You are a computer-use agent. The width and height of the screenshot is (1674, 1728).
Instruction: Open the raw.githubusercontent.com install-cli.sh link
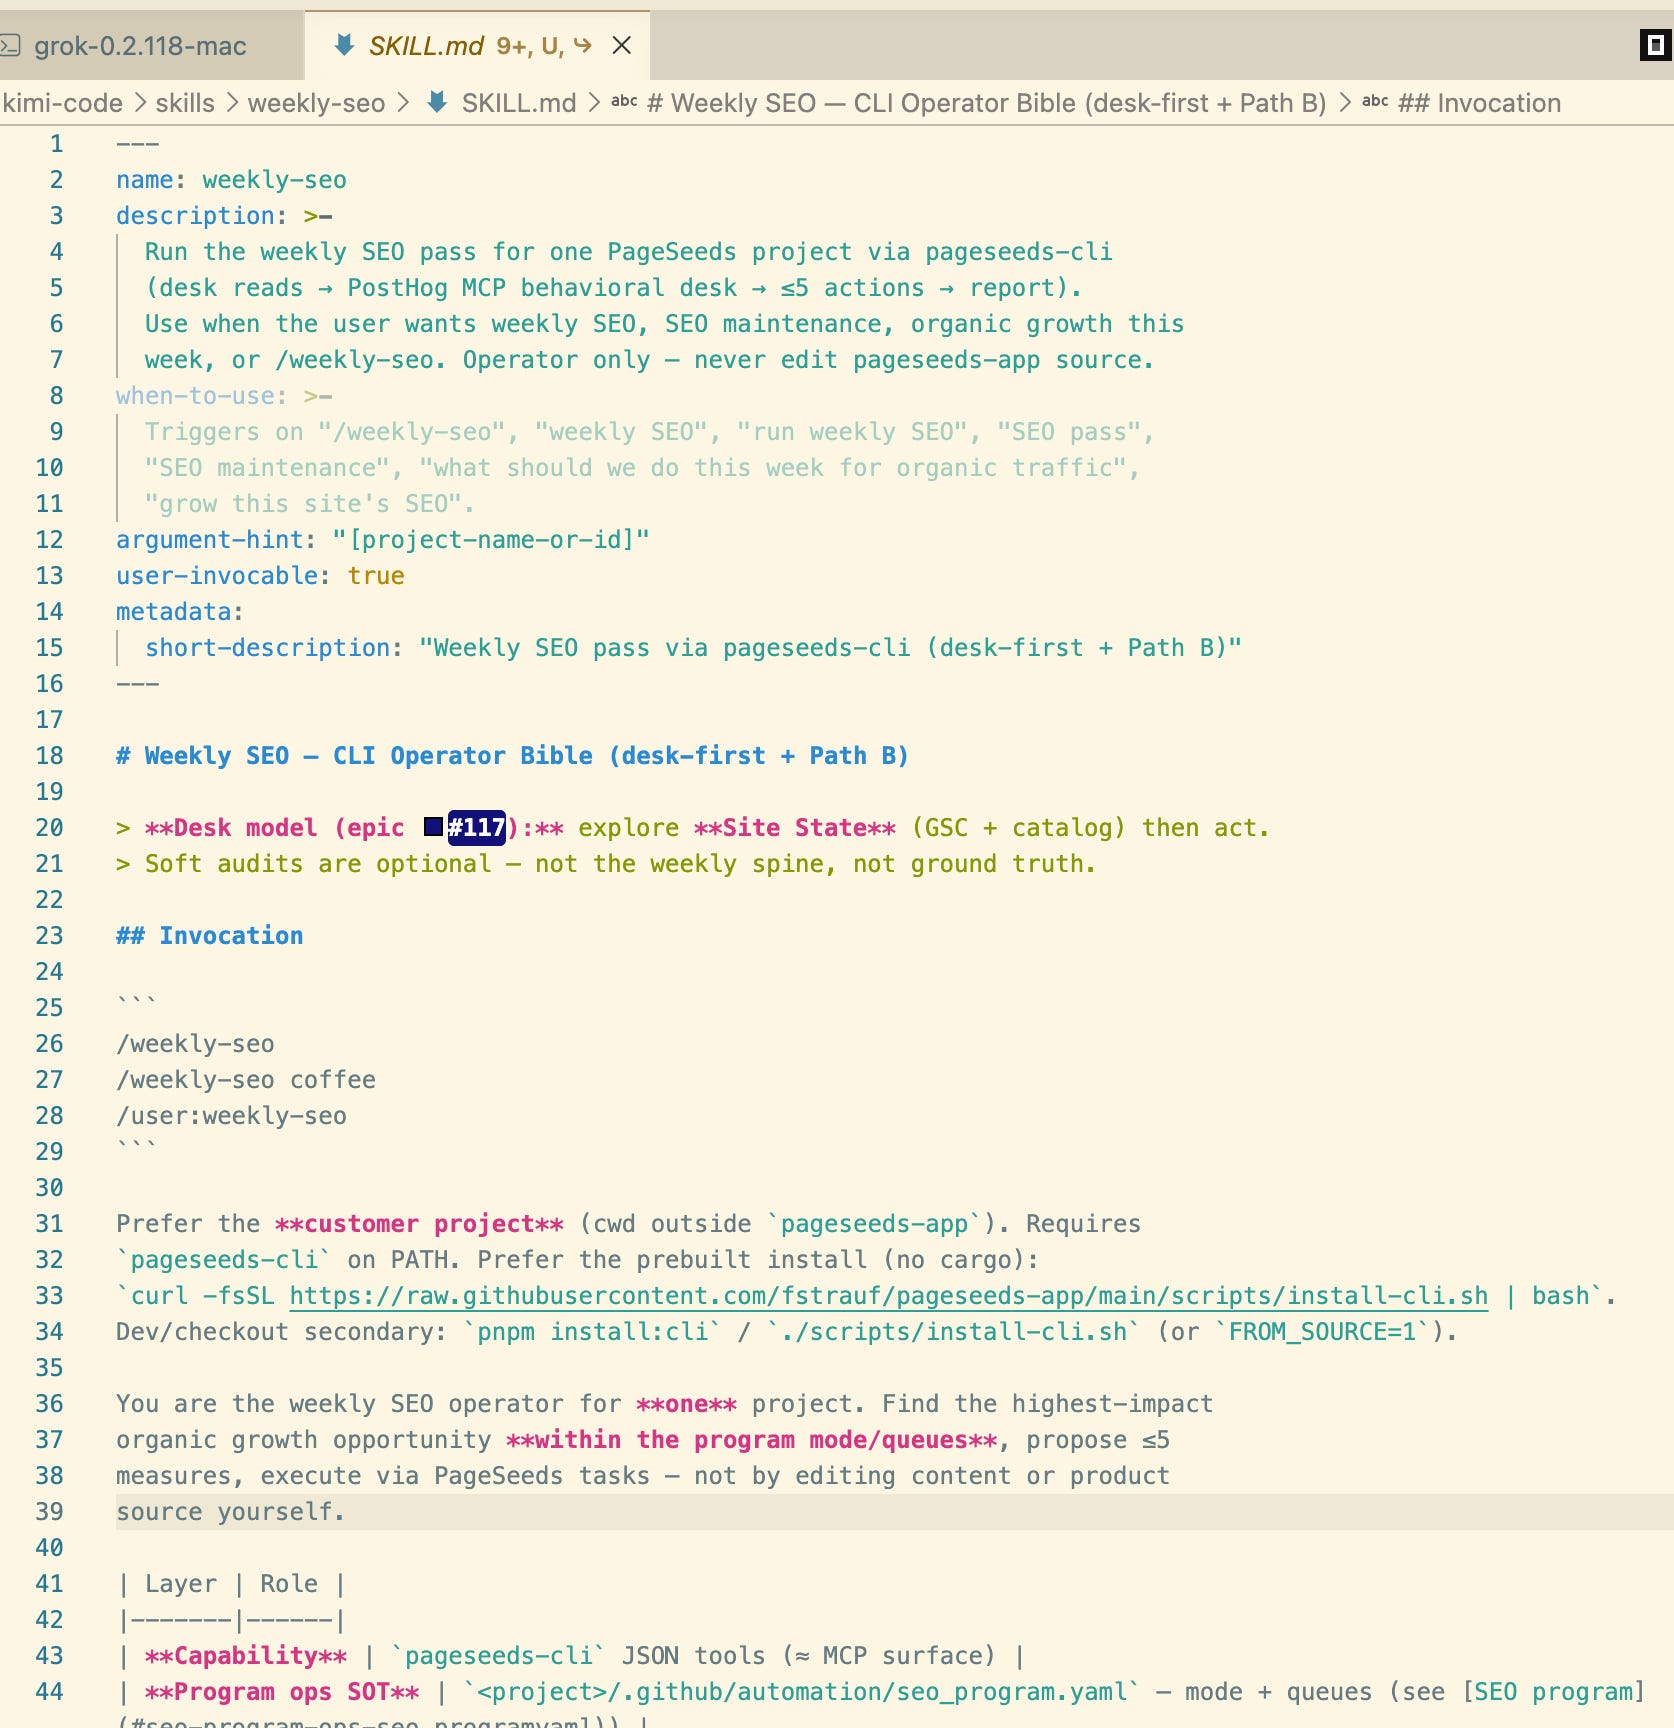888,1296
